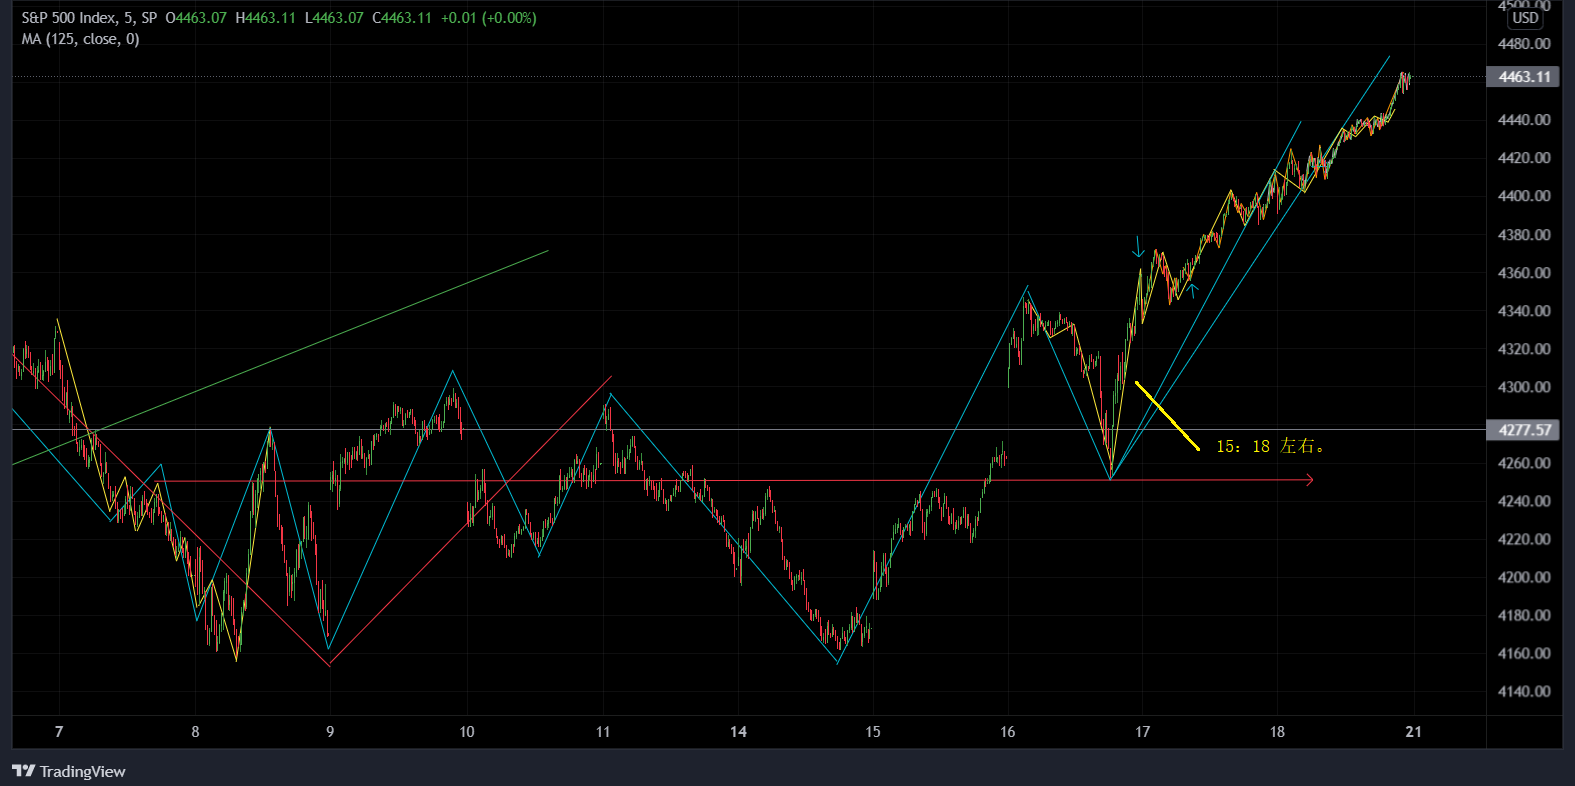Click the 4400.00 price axis label
This screenshot has height=786, width=1575.
(1524, 196)
